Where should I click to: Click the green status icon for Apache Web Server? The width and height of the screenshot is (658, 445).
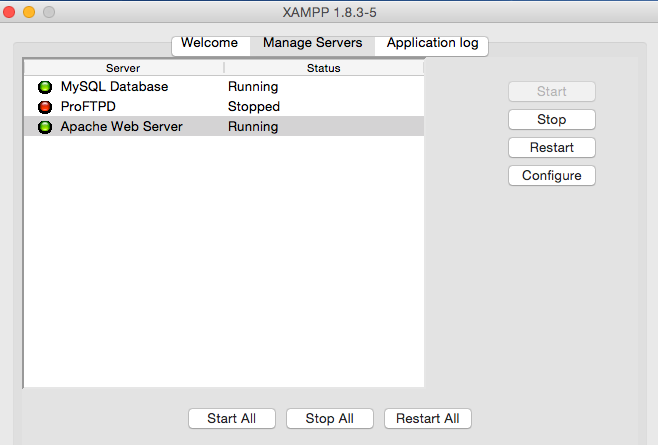click(x=45, y=127)
